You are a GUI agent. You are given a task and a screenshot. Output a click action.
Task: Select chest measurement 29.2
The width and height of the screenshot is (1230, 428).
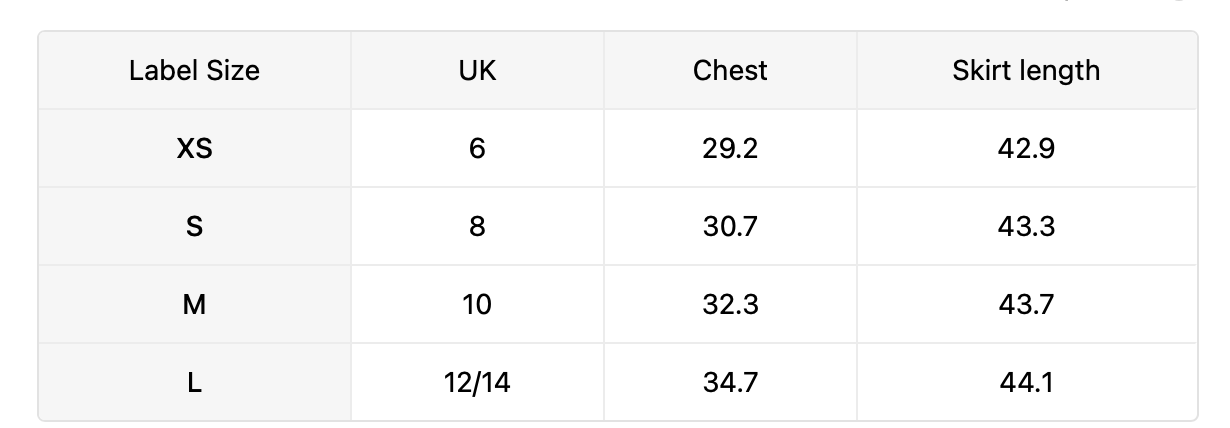click(x=730, y=148)
